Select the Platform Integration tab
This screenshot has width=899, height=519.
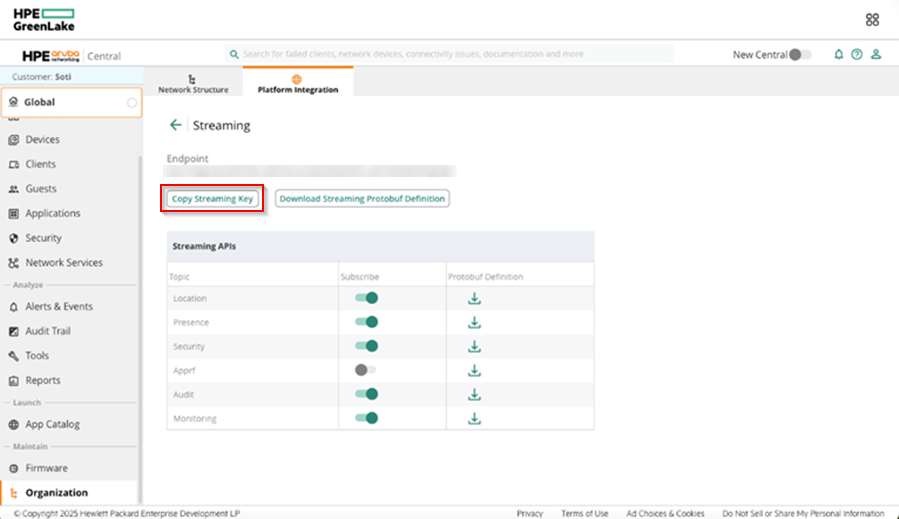click(298, 82)
